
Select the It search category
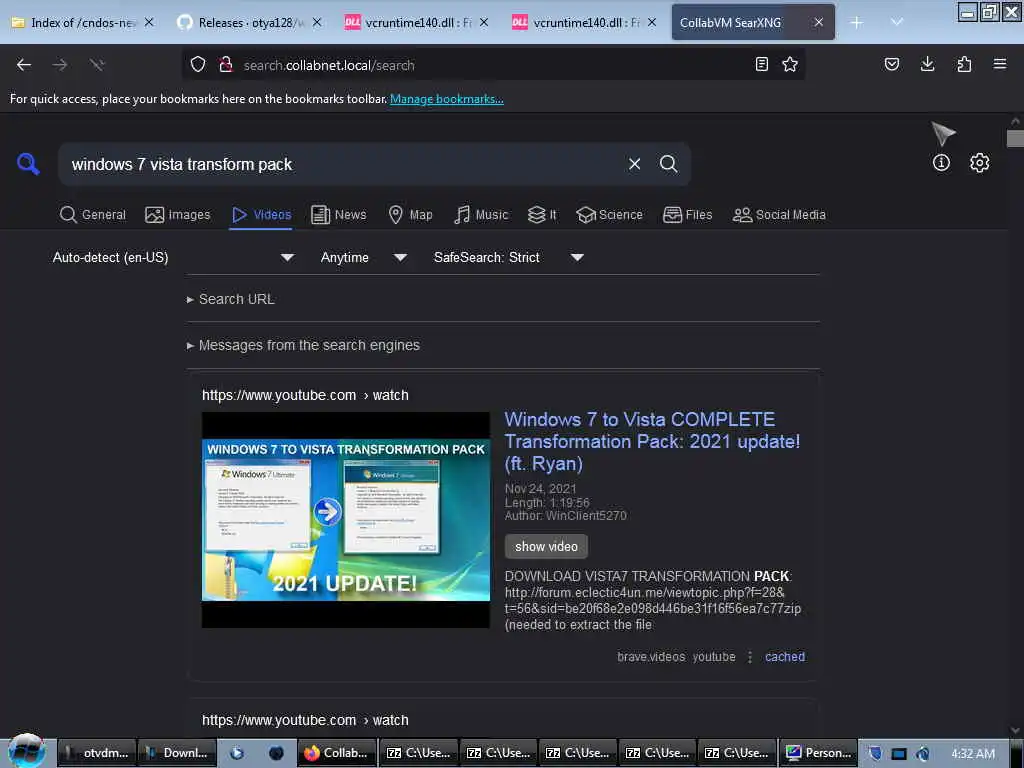coord(542,215)
